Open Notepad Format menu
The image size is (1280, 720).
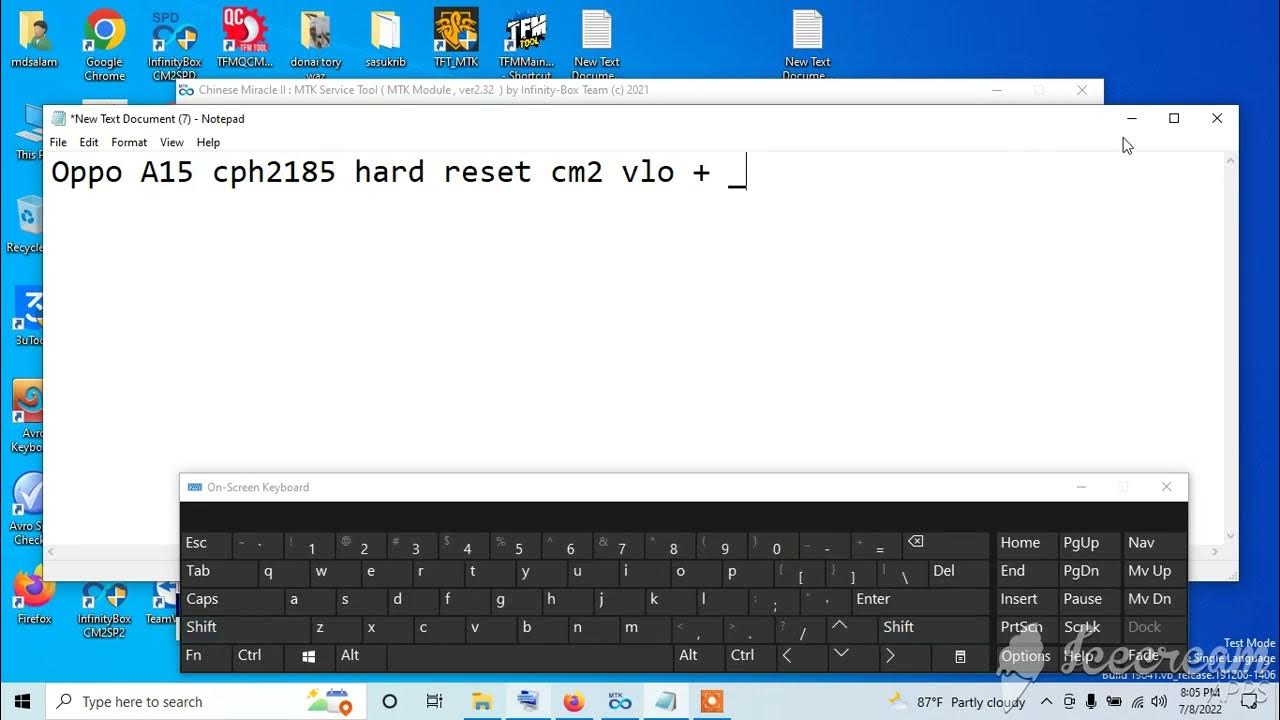(x=129, y=142)
